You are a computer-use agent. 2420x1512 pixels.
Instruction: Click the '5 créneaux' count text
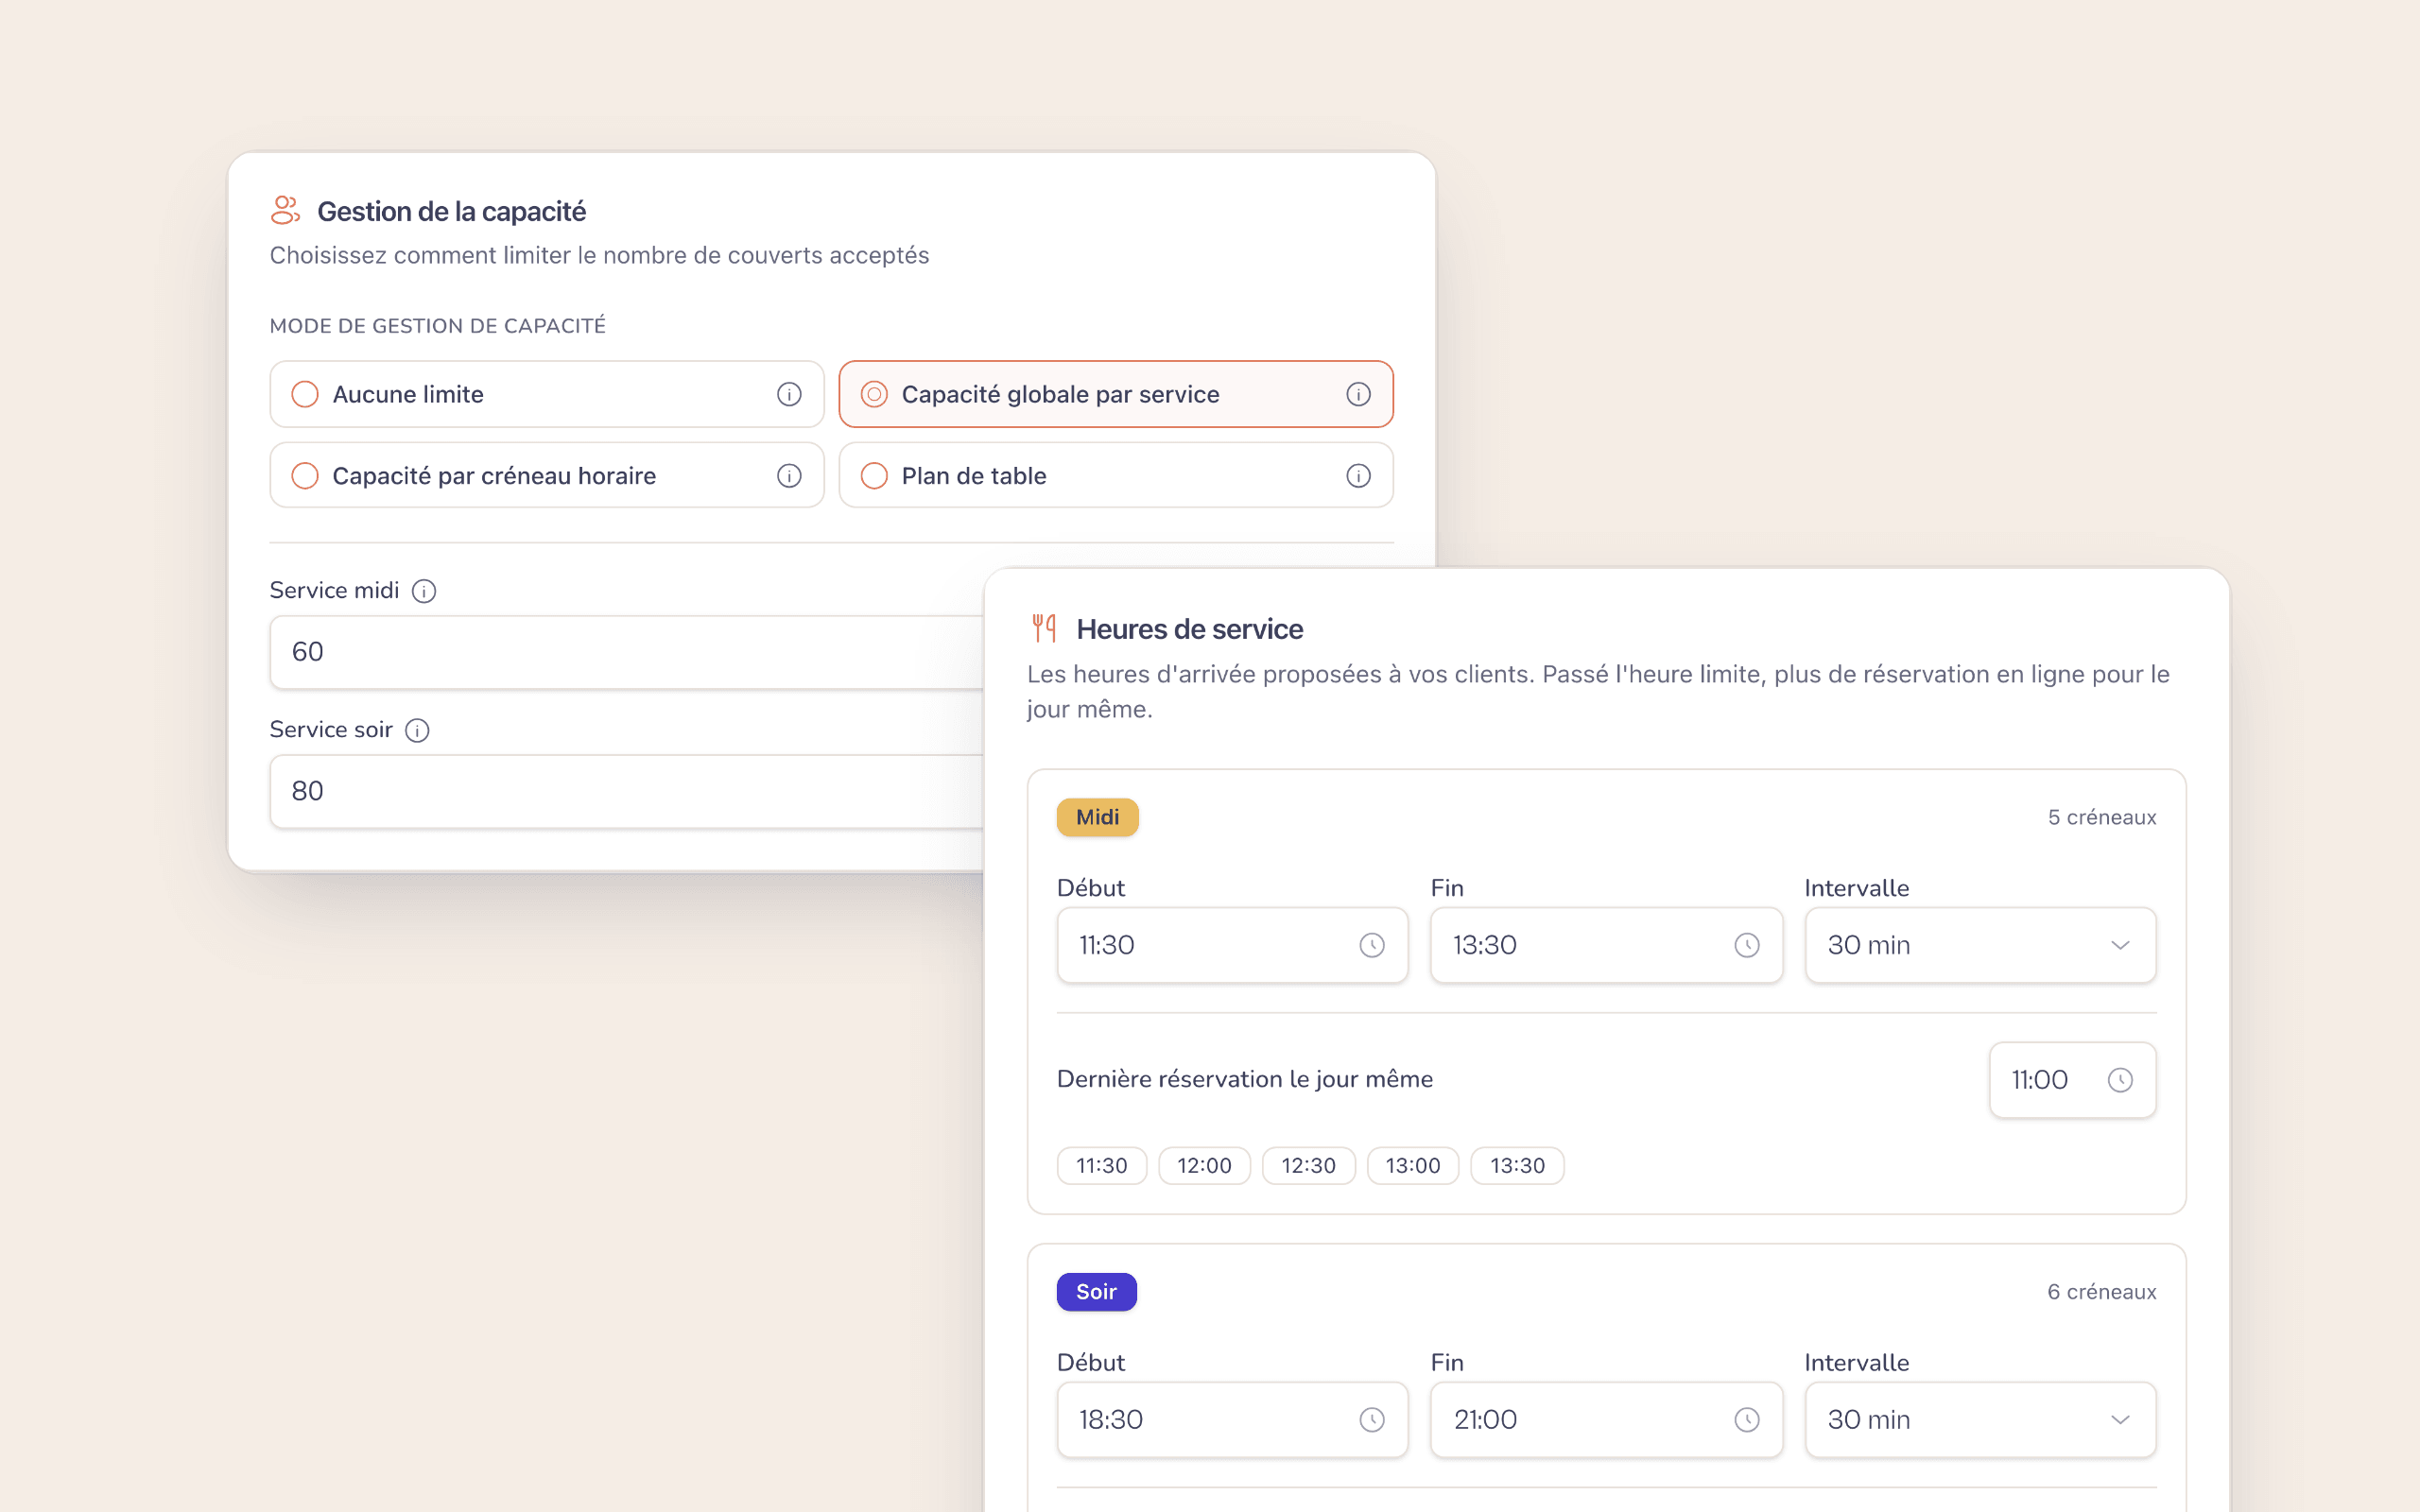pos(2101,817)
